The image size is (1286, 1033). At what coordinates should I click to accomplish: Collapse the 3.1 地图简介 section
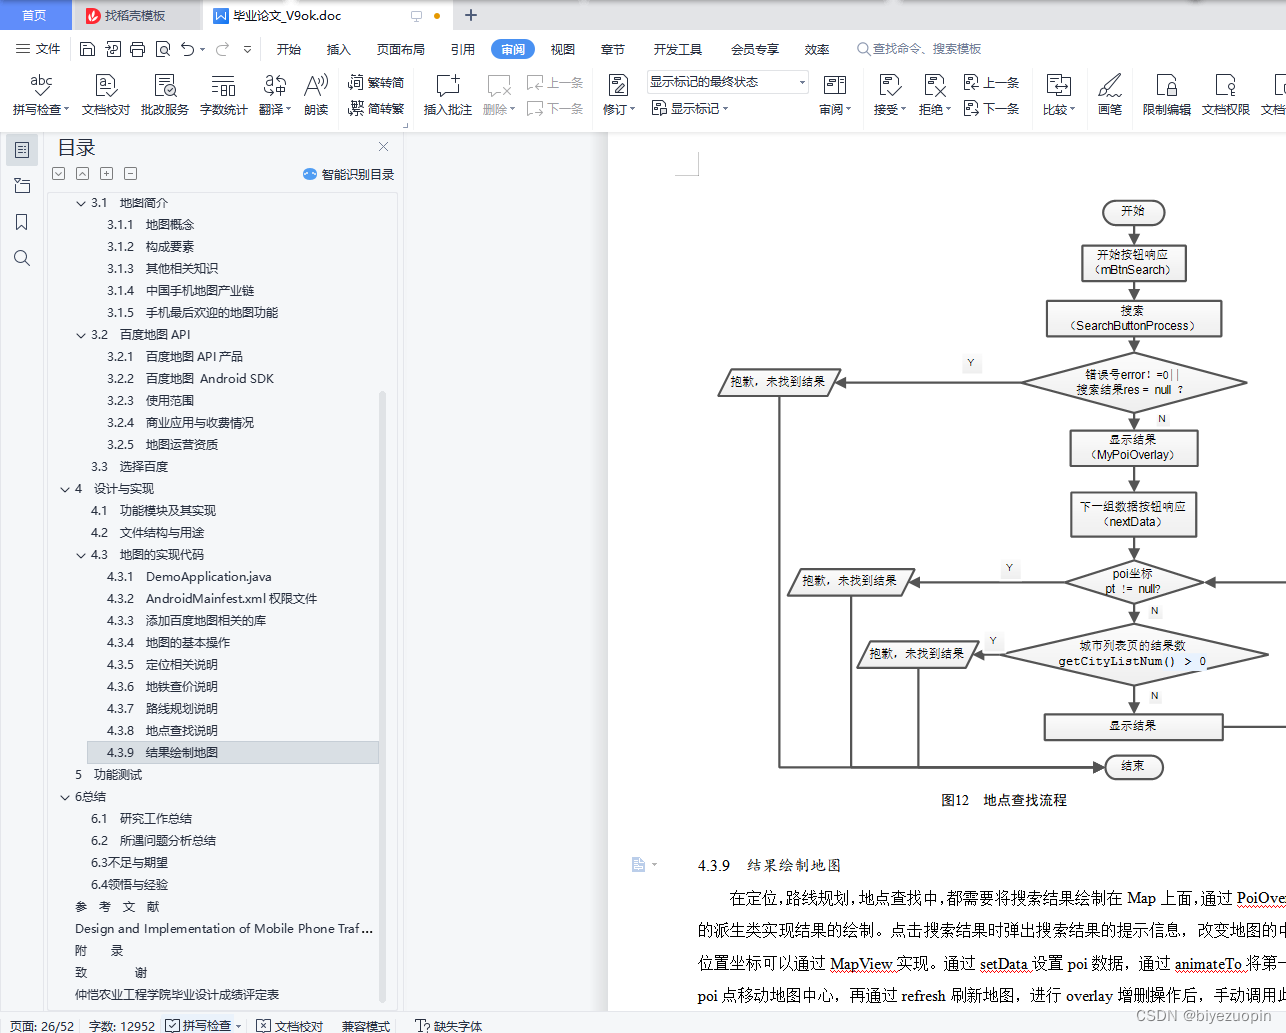click(81, 203)
